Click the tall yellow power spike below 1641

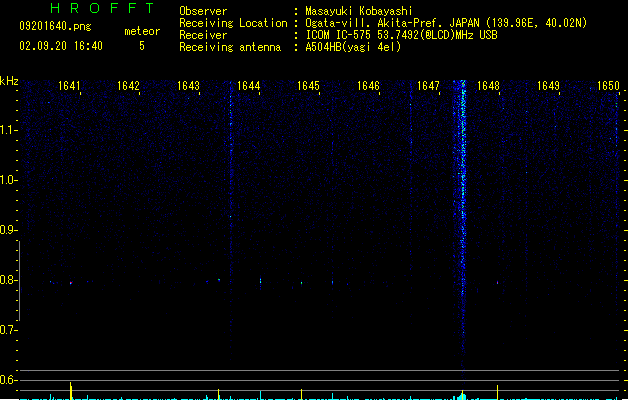[x=71, y=391]
